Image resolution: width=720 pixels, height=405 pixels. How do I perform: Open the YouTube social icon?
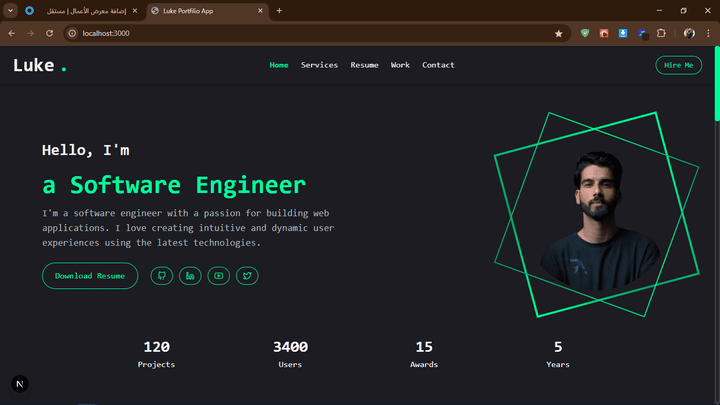coord(219,276)
